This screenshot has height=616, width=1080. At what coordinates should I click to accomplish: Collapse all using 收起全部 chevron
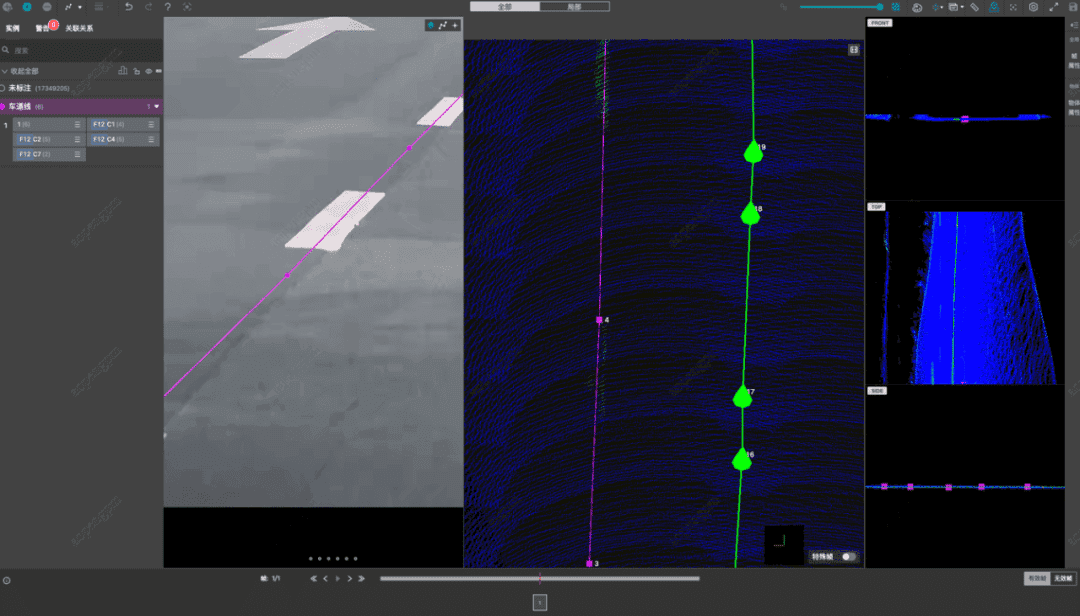click(5, 71)
